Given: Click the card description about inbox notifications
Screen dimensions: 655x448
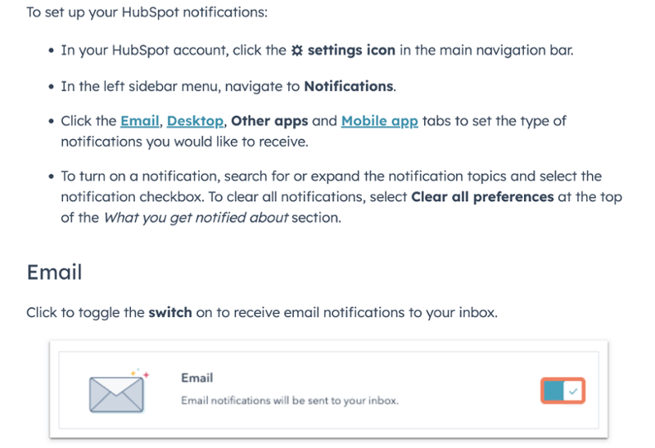Looking at the screenshot, I should point(289,401).
